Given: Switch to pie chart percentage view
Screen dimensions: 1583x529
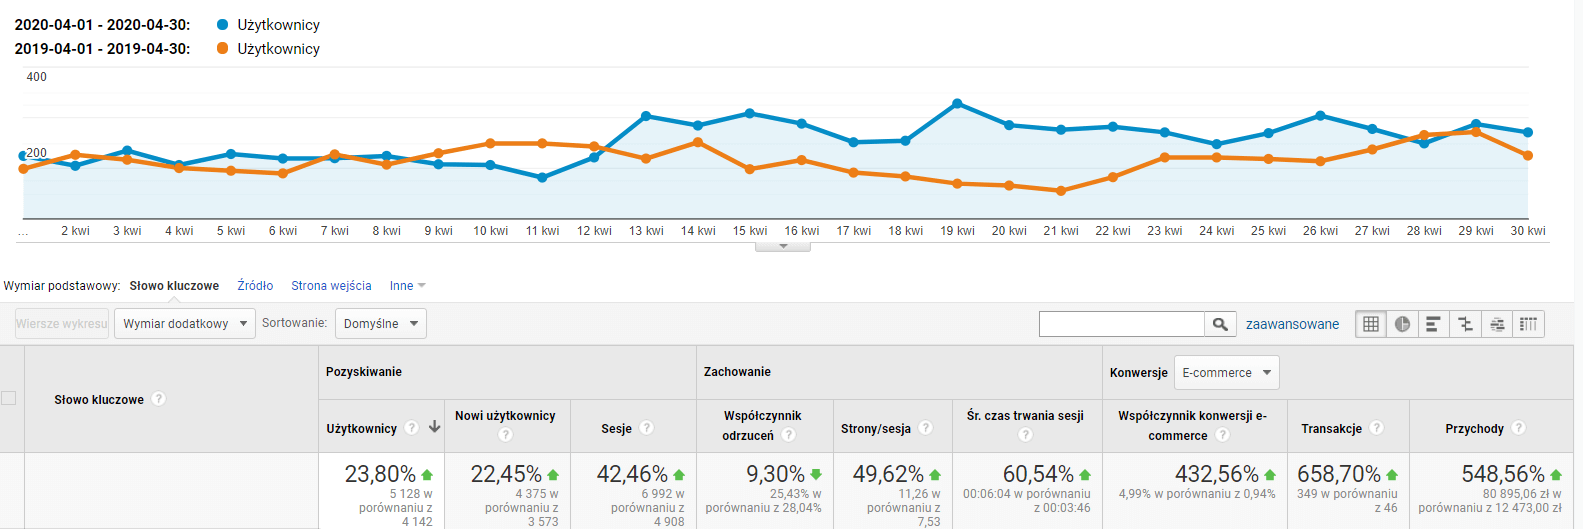Looking at the screenshot, I should [x=1402, y=324].
